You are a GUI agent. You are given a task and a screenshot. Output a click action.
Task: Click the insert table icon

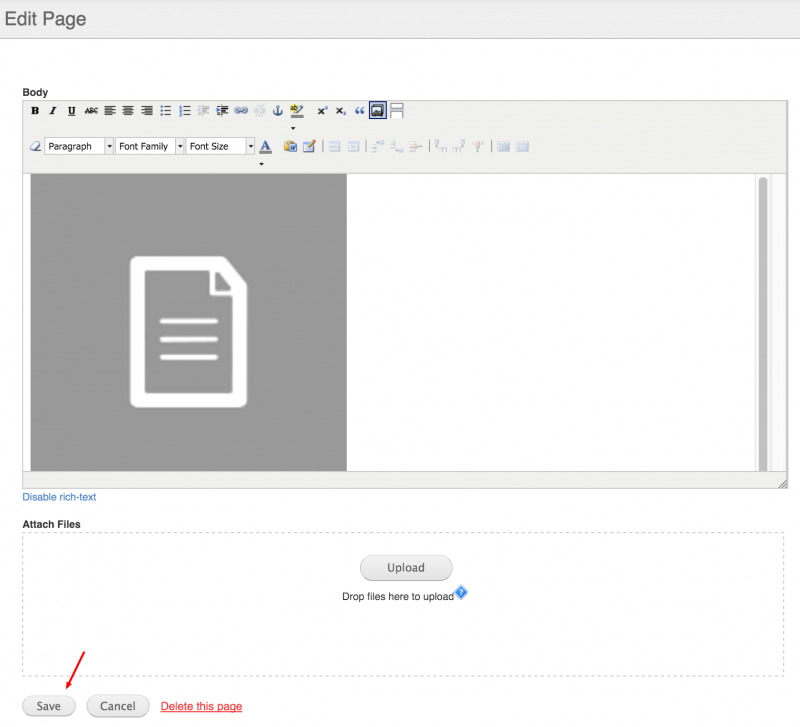(x=309, y=146)
